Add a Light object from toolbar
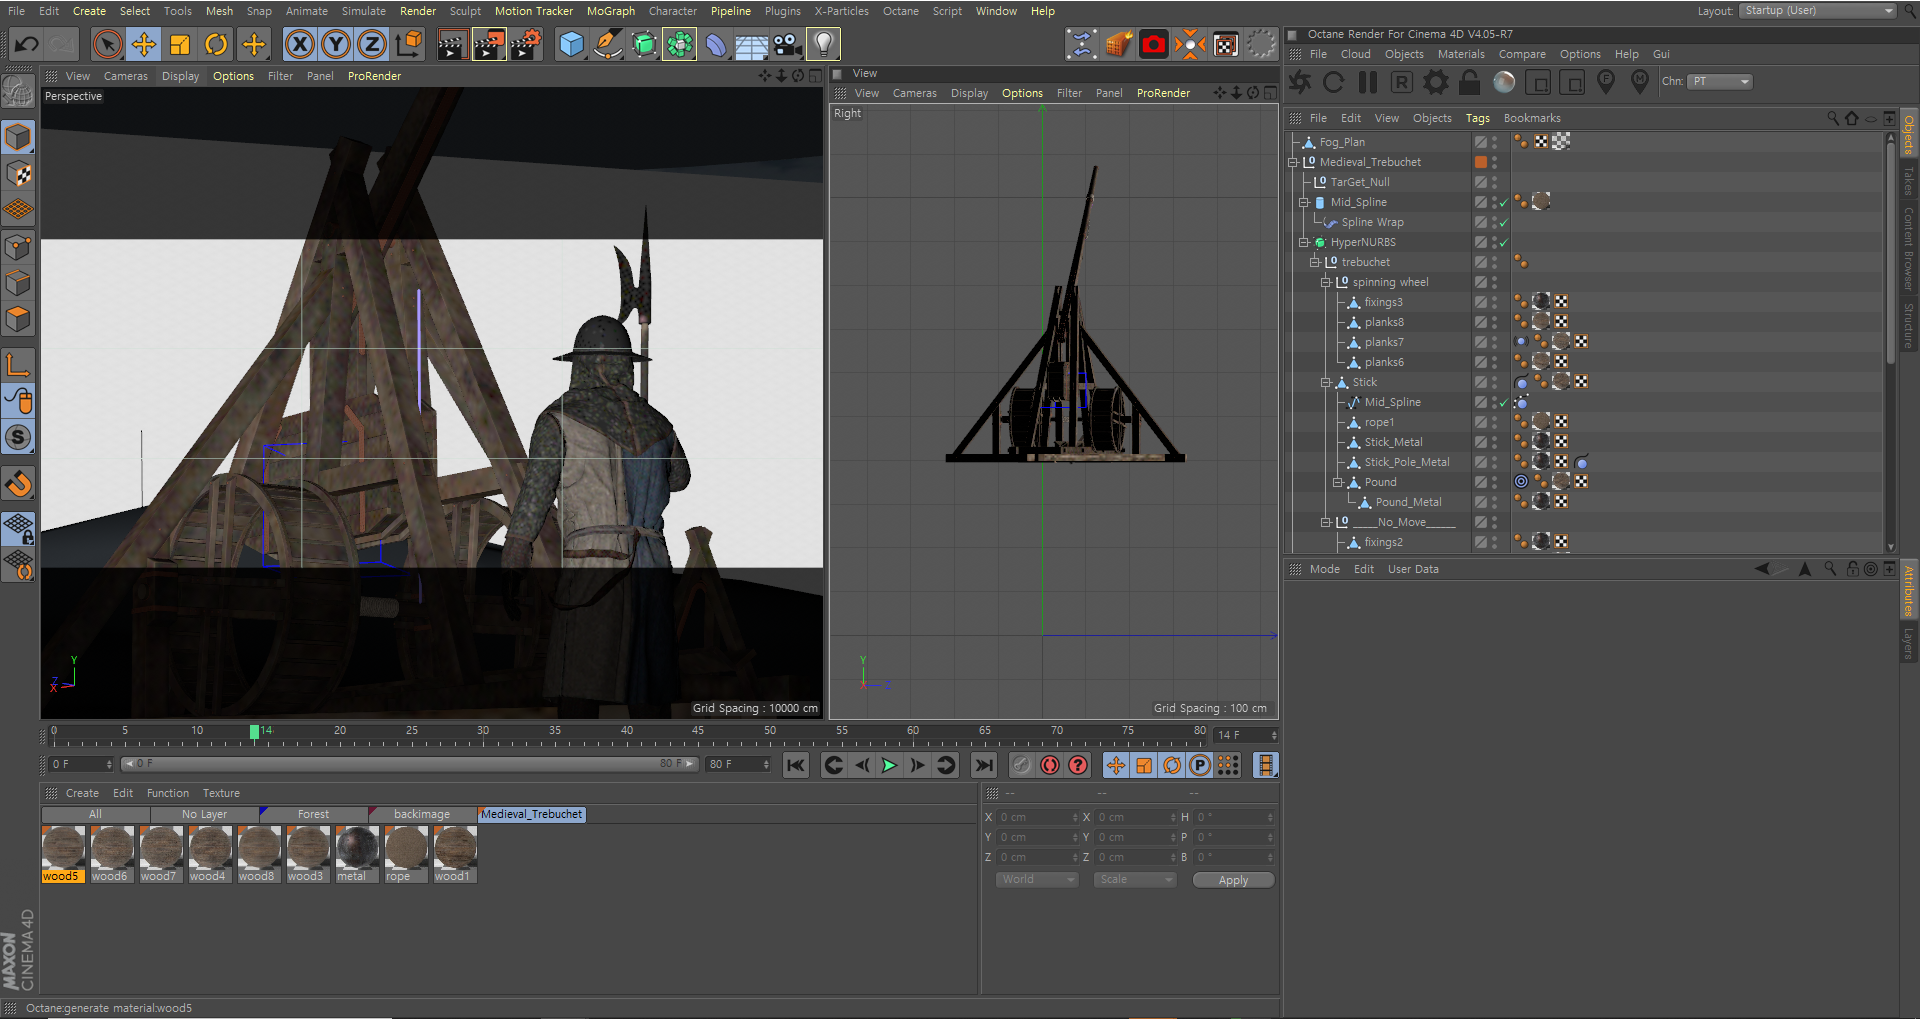Viewport: 1920px width, 1019px height. (x=823, y=44)
